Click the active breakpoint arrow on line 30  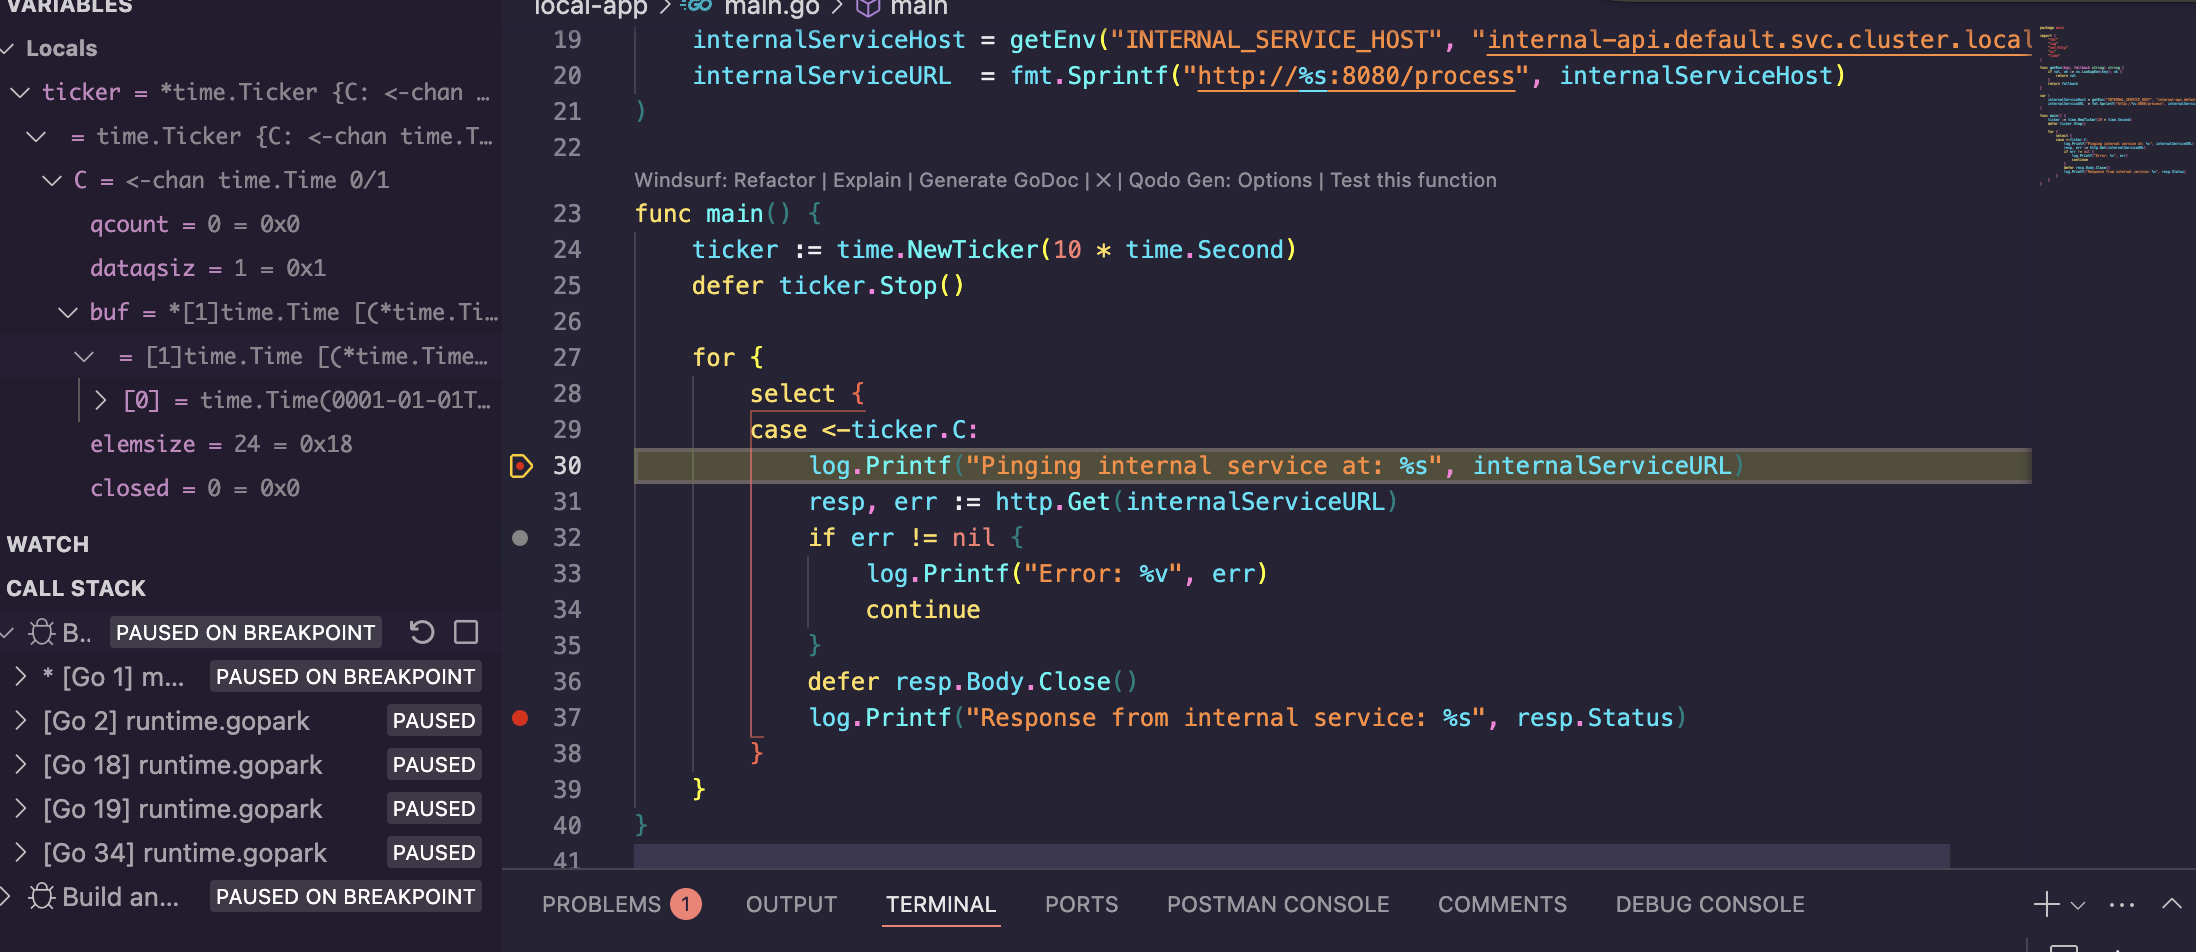pyautogui.click(x=520, y=465)
